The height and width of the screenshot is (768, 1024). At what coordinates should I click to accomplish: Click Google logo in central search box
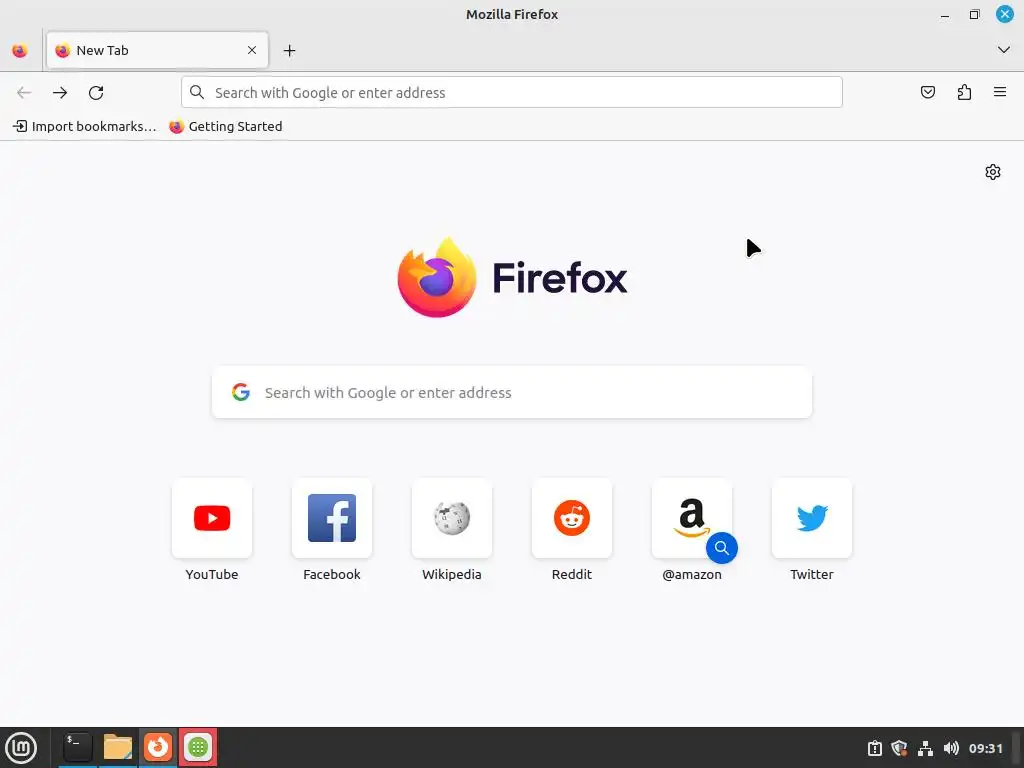coord(241,392)
